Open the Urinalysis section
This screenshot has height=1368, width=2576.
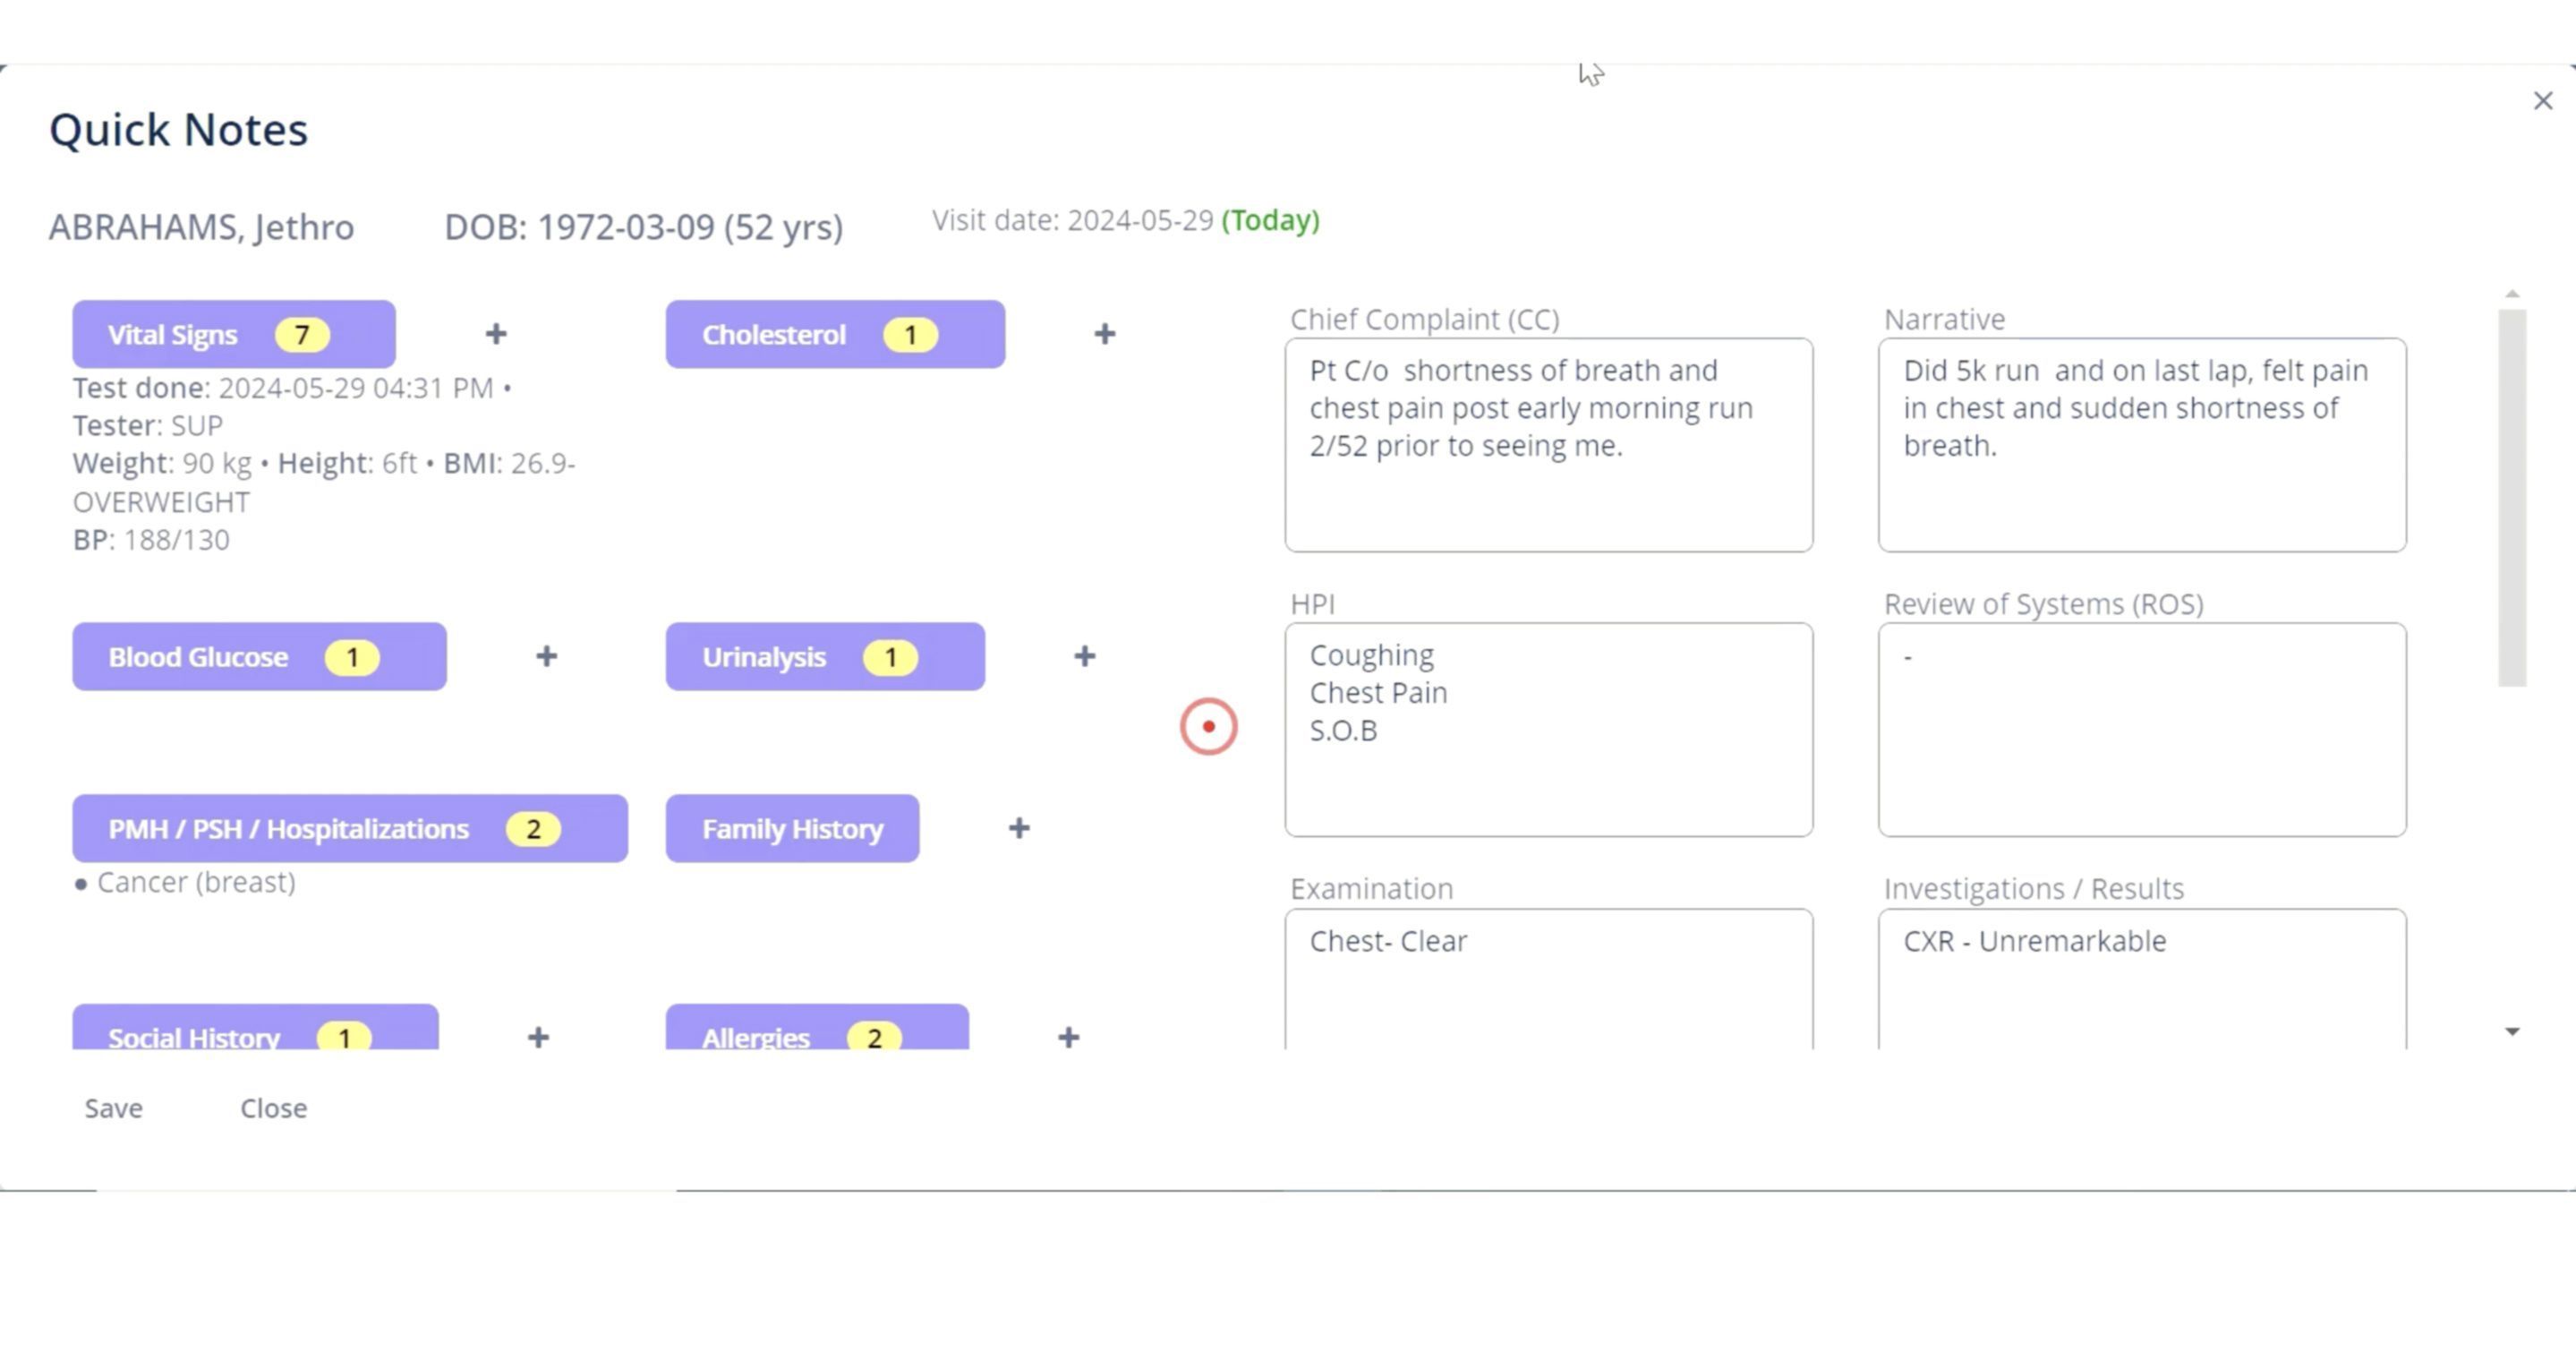(825, 657)
